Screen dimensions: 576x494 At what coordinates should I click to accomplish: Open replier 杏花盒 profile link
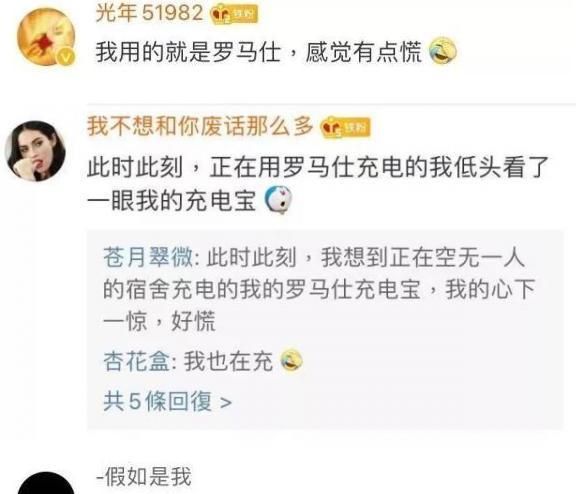[137, 361]
